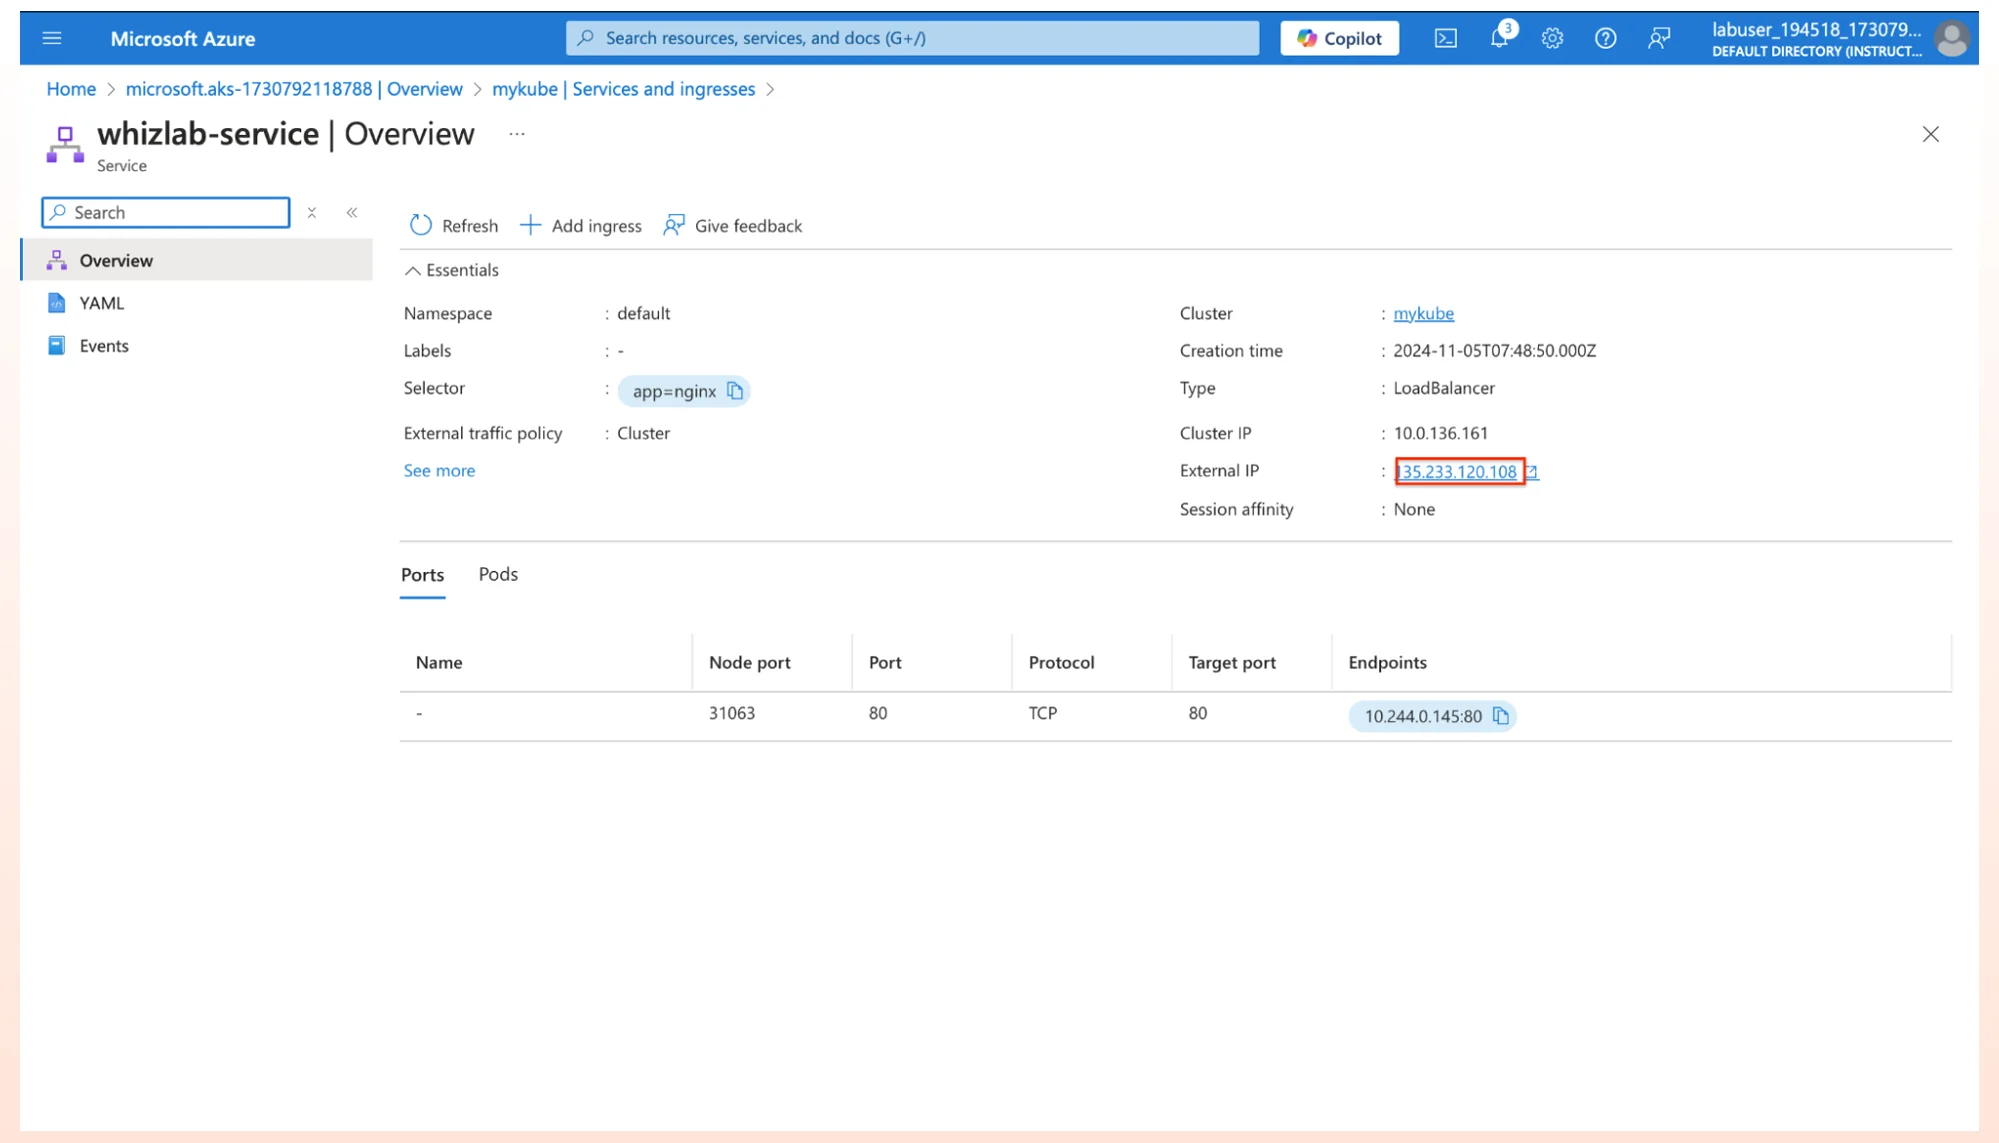Click the external link icon beside External IP
1999x1143 pixels.
(x=1531, y=472)
